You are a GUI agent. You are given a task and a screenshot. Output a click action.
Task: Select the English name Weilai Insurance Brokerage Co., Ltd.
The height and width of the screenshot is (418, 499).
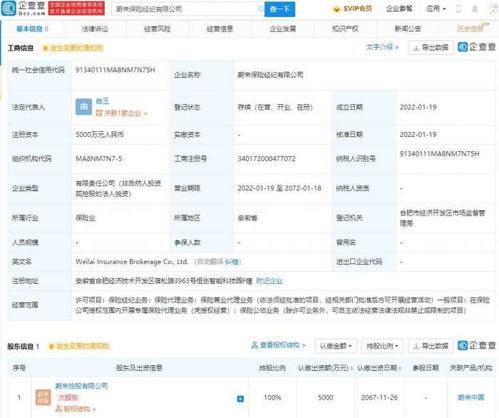[x=132, y=262]
